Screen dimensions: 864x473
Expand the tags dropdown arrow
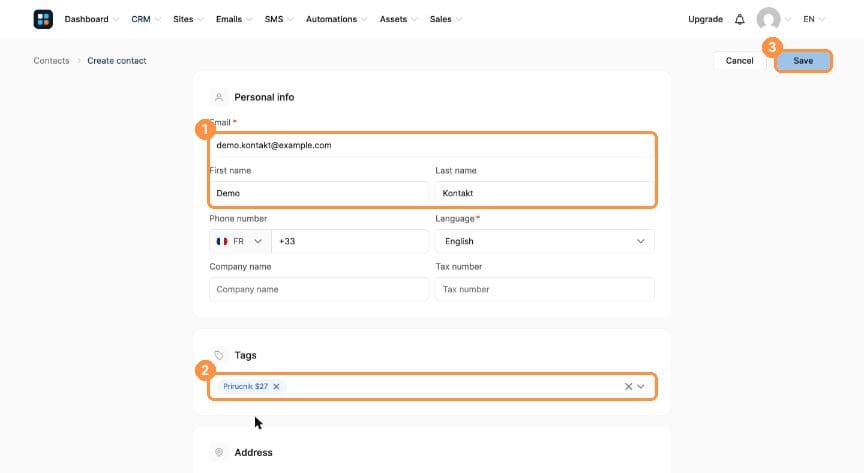[641, 386]
